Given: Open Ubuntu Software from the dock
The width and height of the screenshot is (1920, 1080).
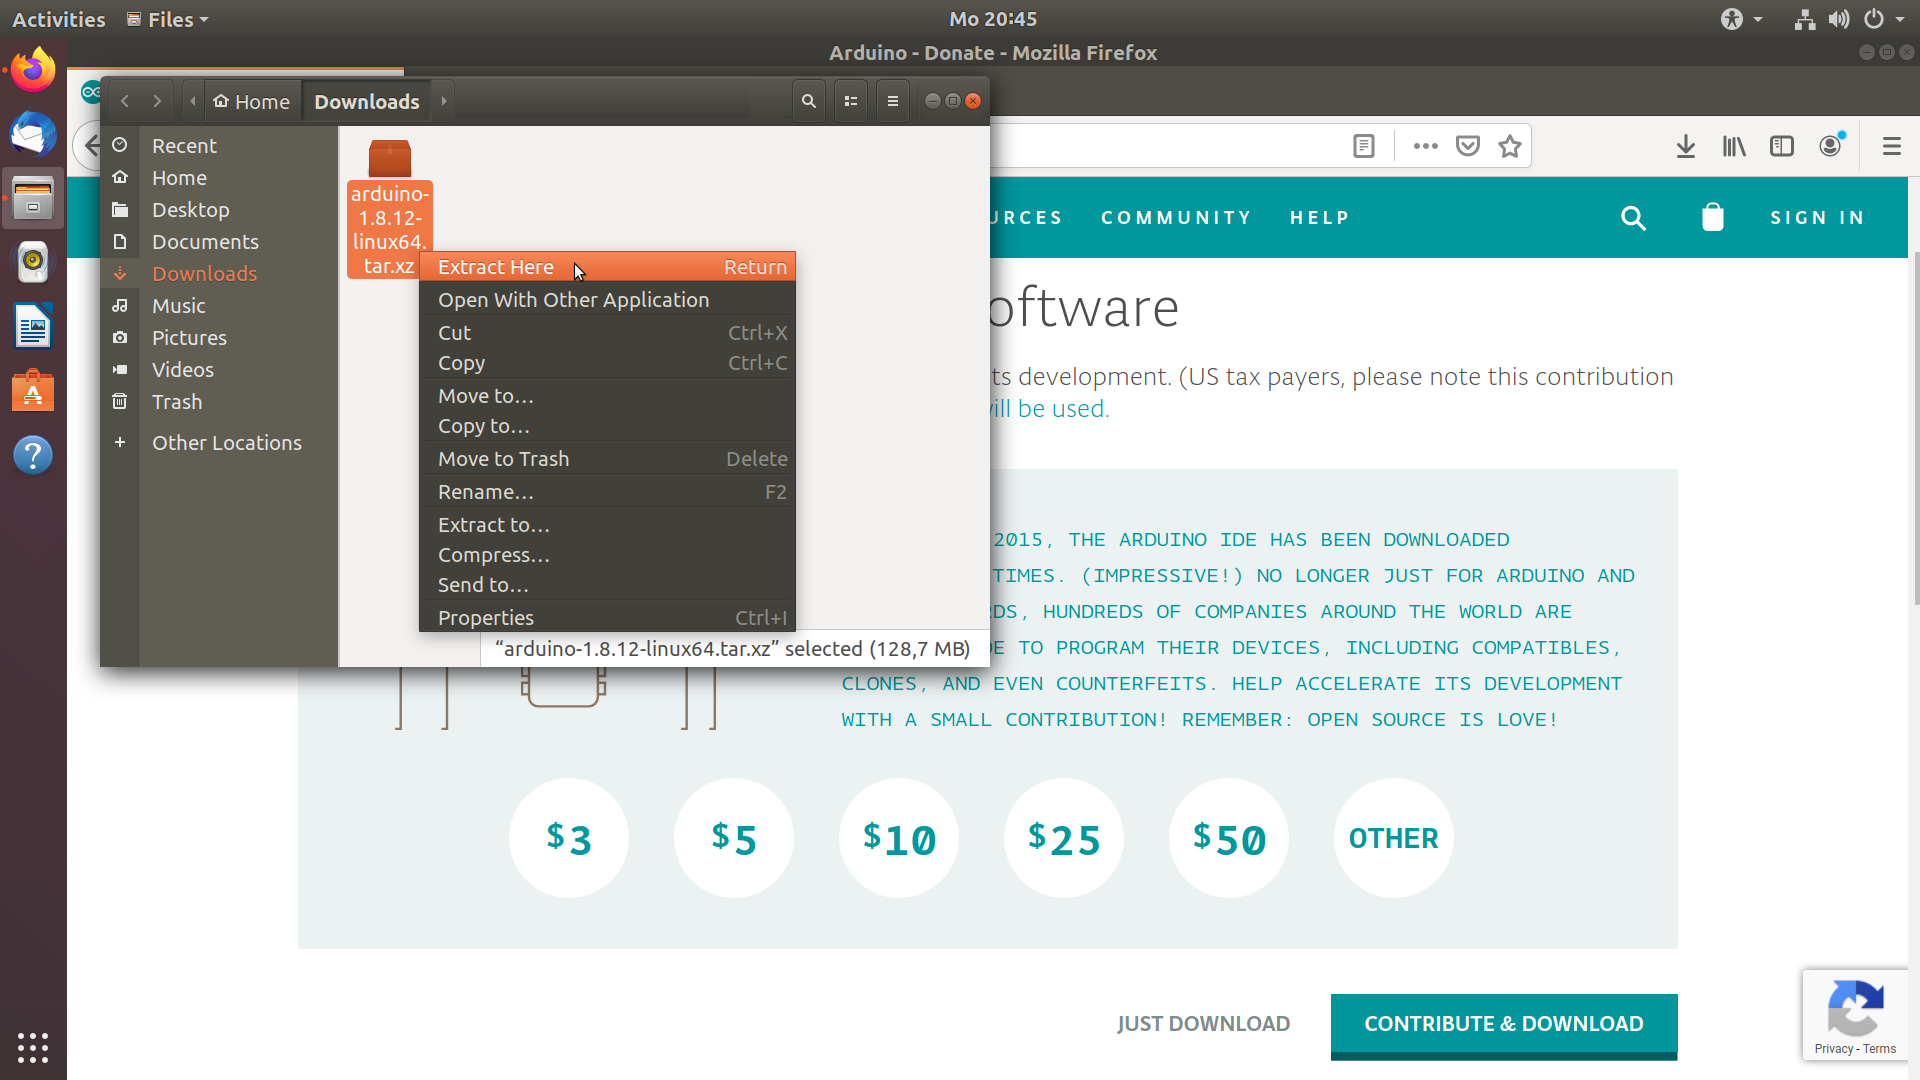Looking at the screenshot, I should 33,390.
